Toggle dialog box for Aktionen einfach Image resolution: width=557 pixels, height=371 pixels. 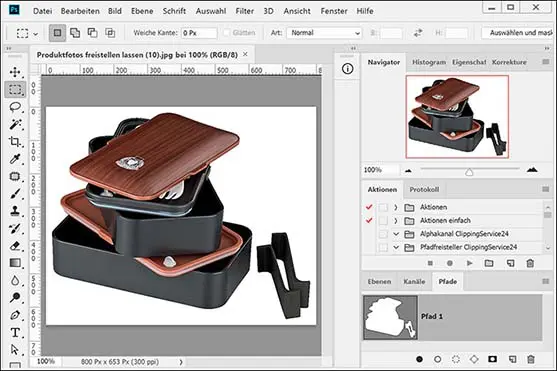pos(383,221)
